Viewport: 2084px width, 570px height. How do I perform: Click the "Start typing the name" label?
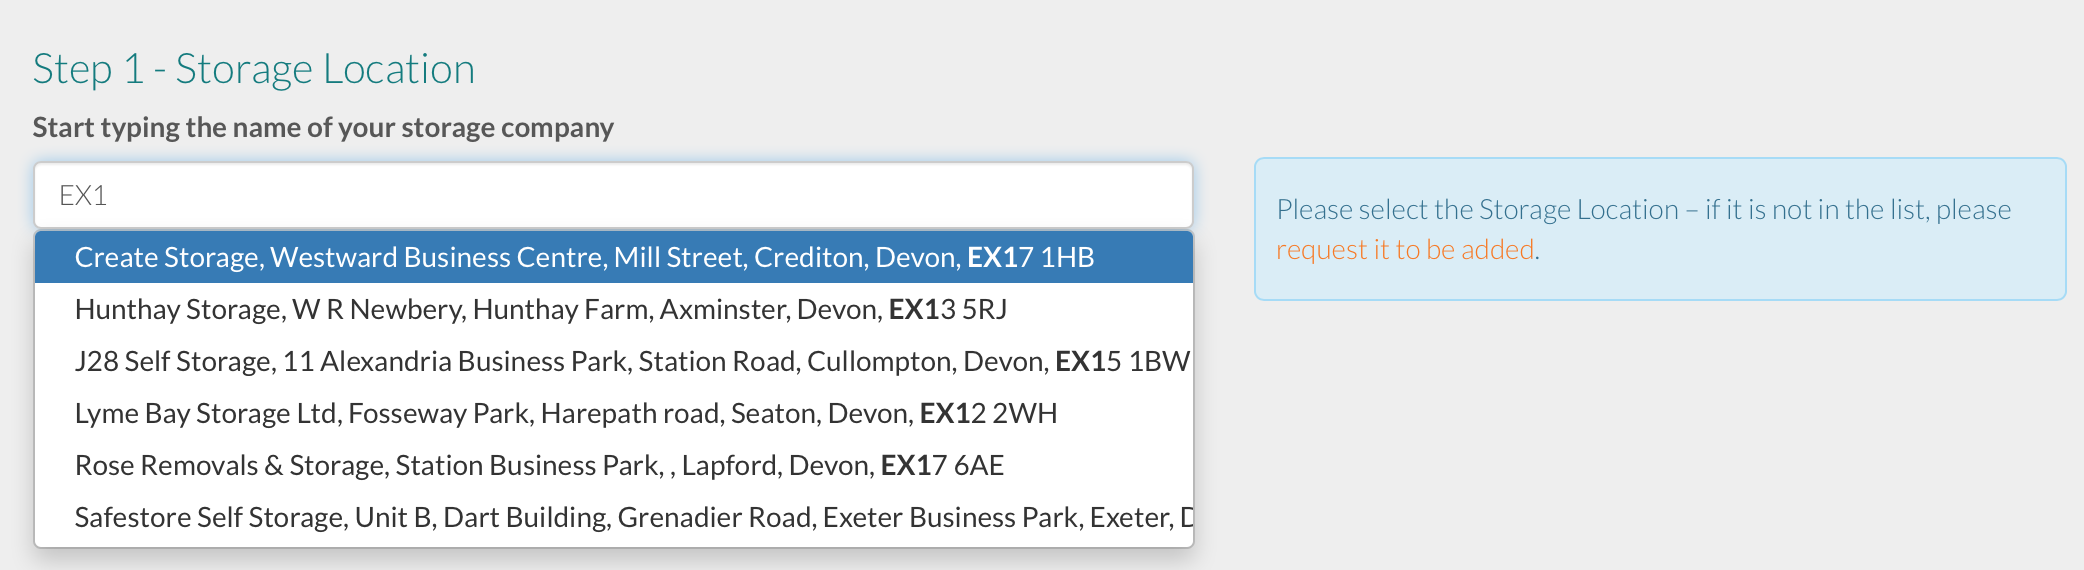coord(323,128)
